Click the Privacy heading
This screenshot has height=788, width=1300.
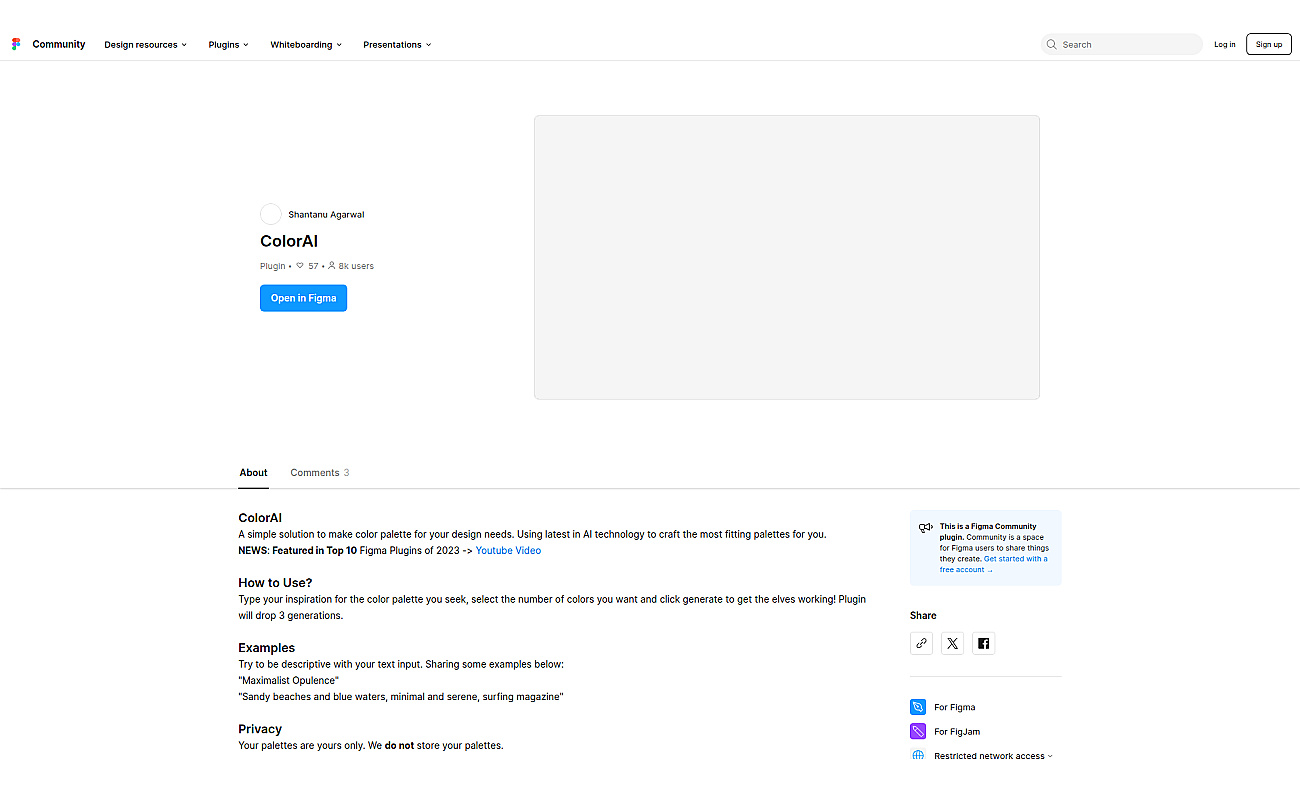click(x=260, y=729)
